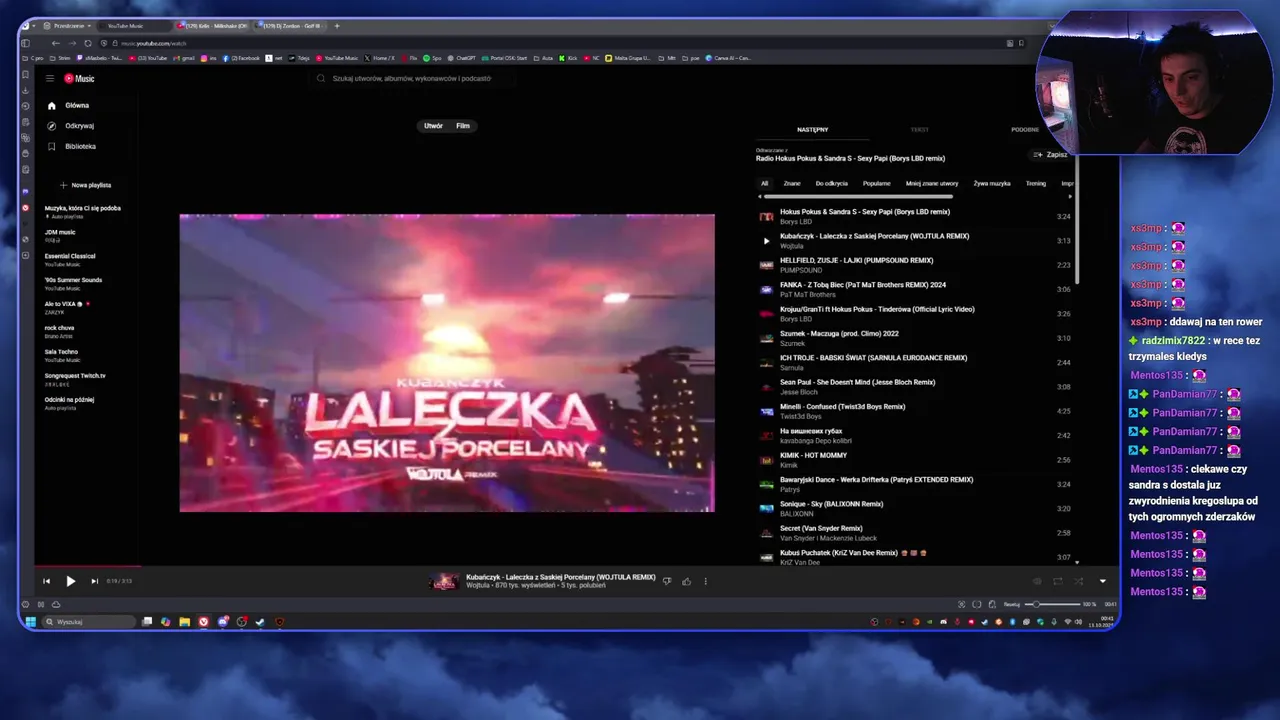
Task: Open the Odkrywaj explore page
Action: [x=77, y=126]
